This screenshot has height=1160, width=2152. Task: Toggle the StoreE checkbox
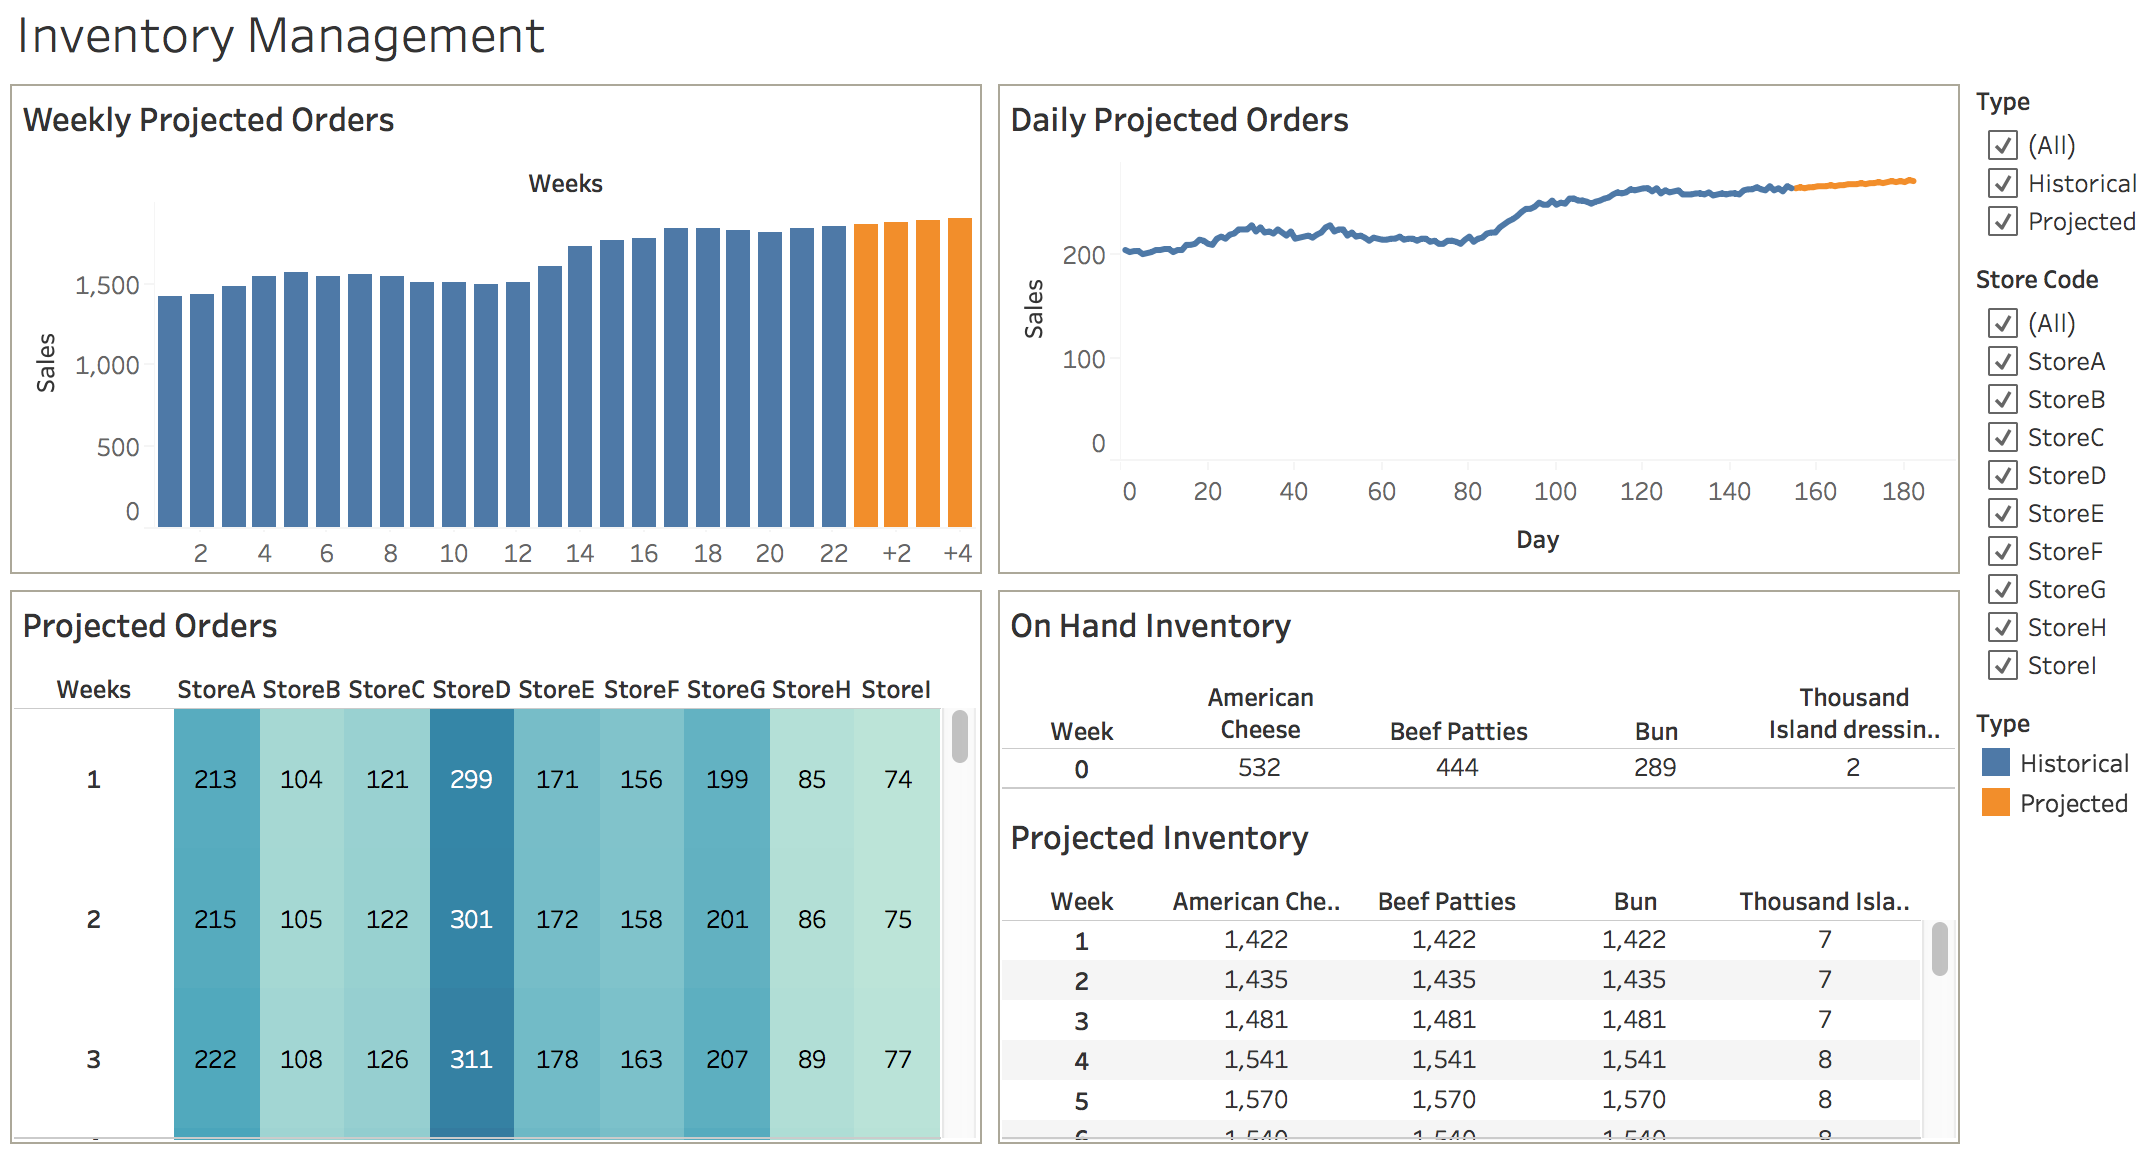point(2003,513)
